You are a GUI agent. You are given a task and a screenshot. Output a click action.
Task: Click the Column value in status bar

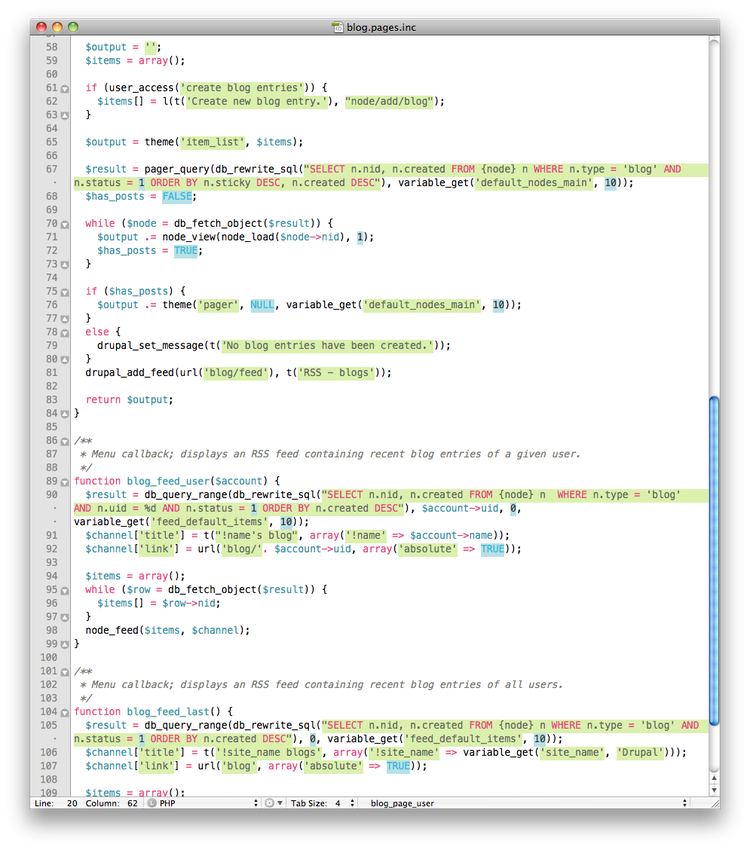click(133, 803)
